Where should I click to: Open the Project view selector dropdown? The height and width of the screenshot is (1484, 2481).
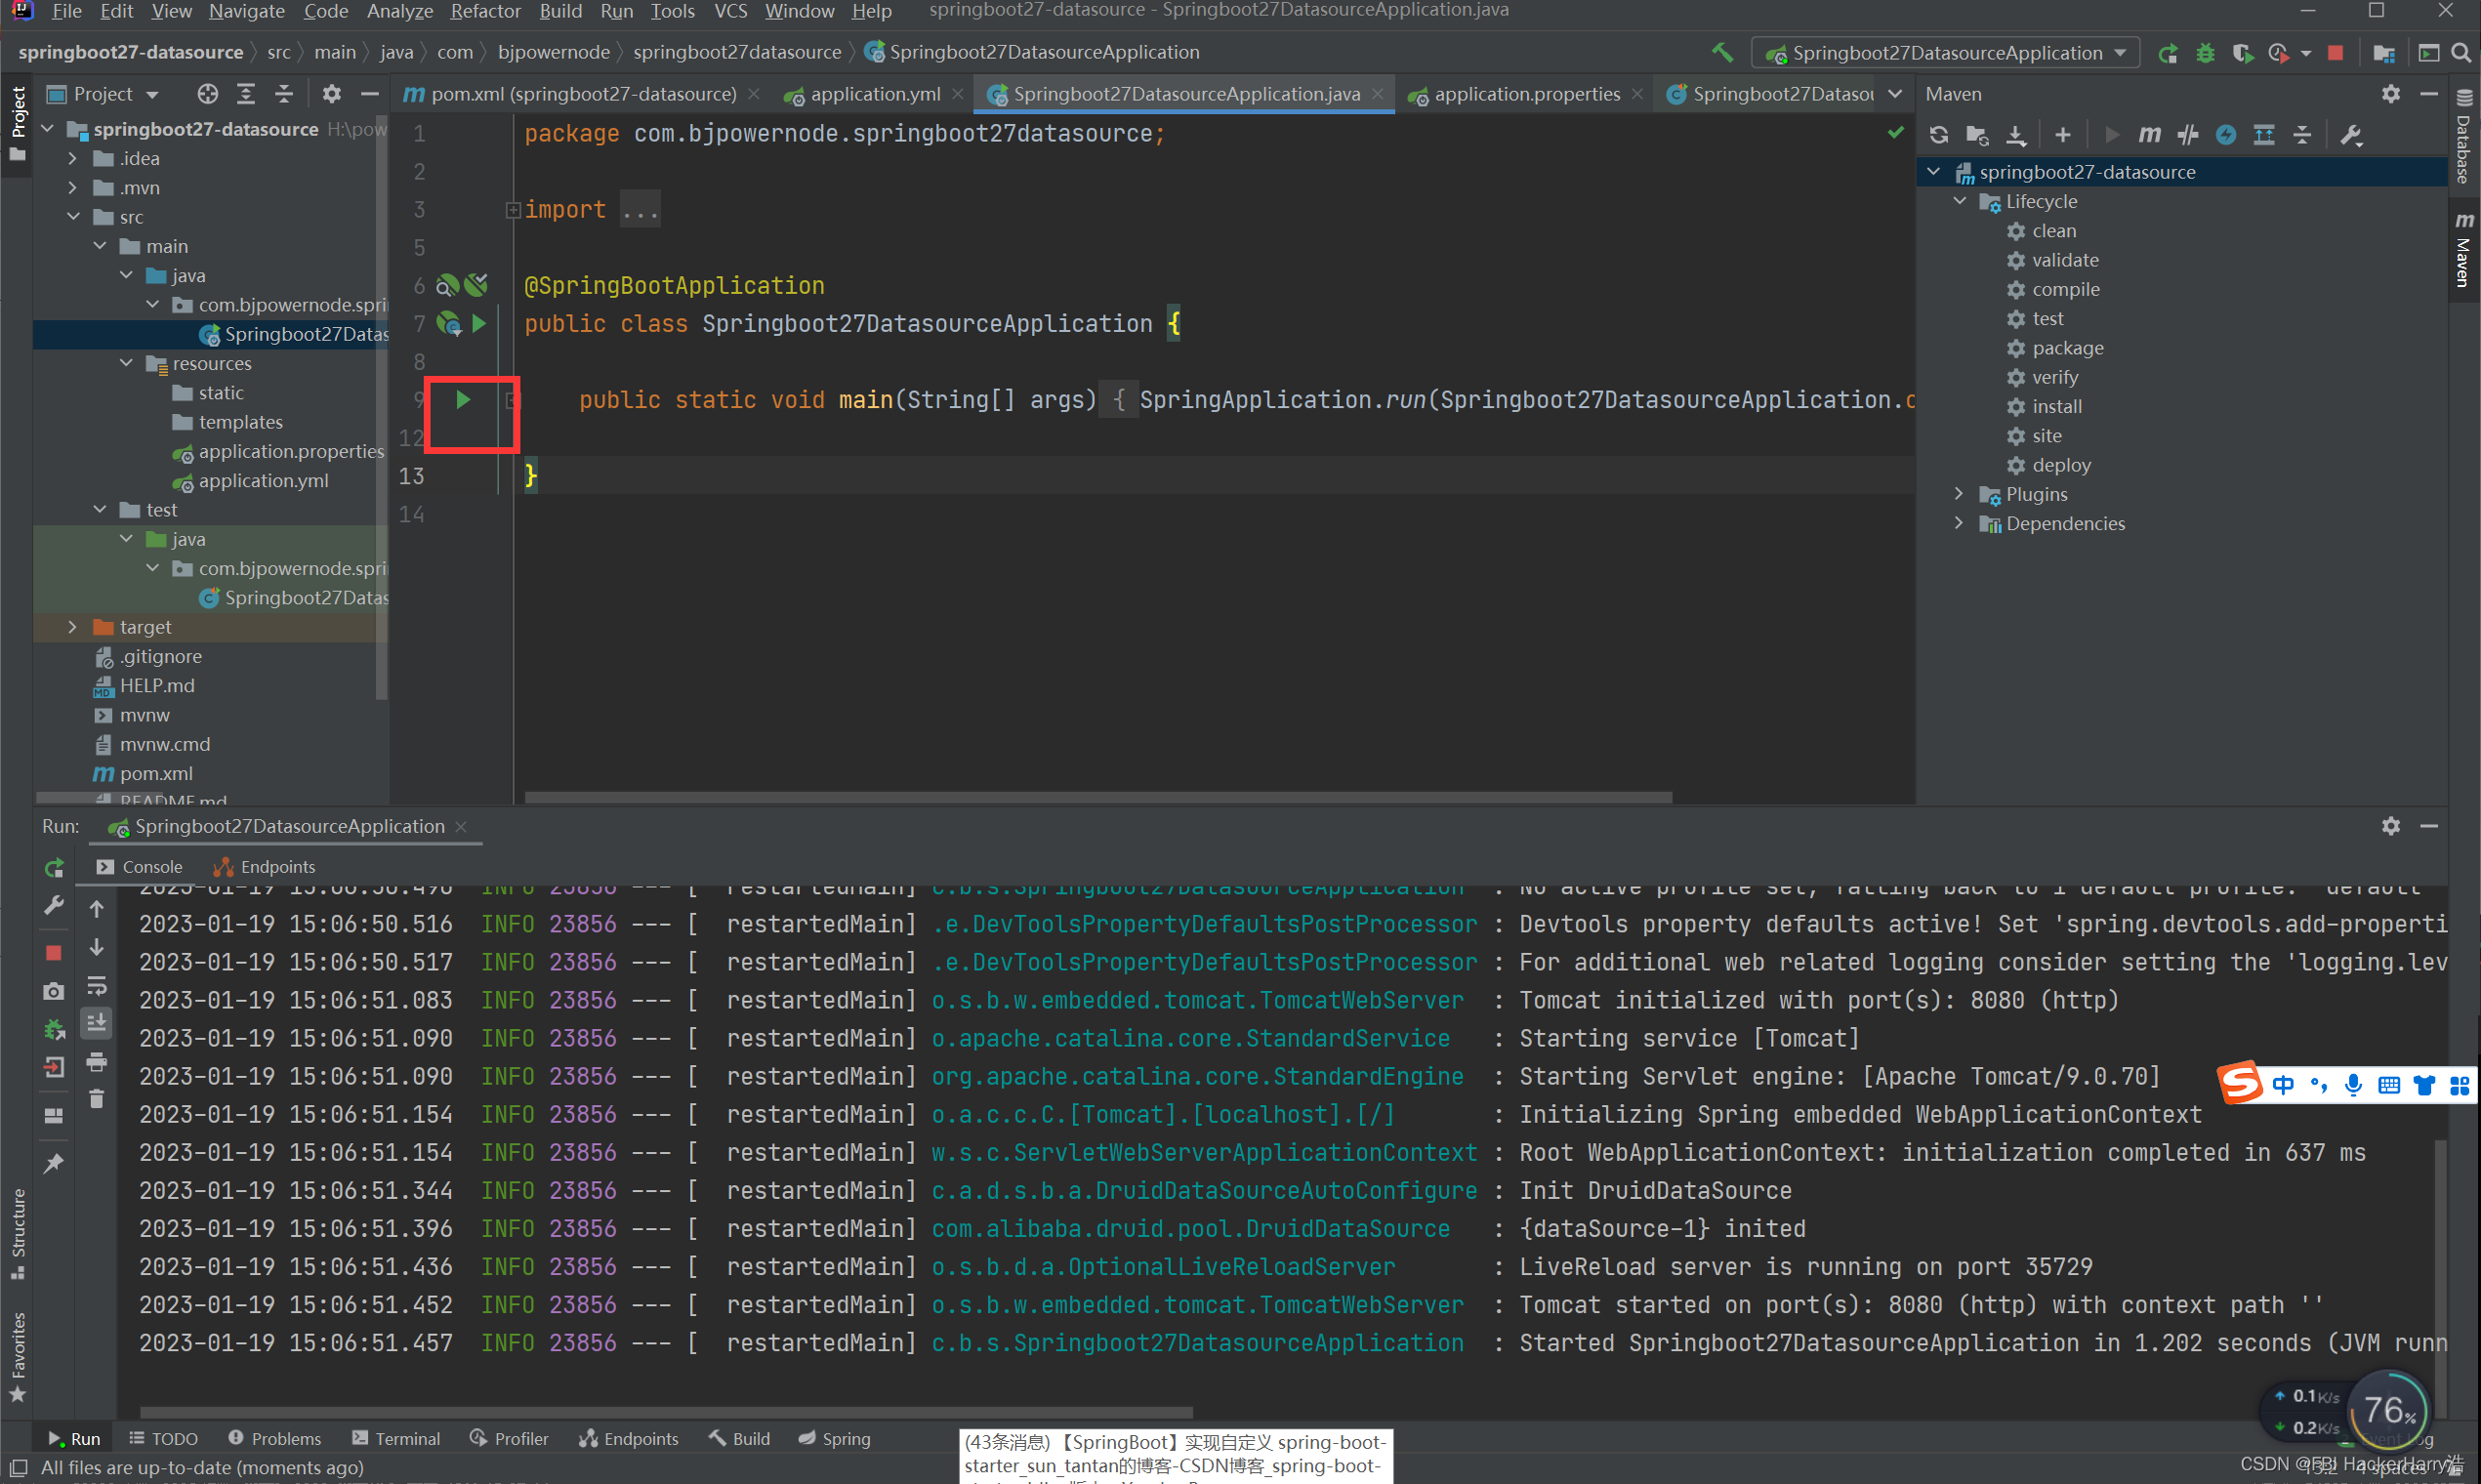point(103,94)
